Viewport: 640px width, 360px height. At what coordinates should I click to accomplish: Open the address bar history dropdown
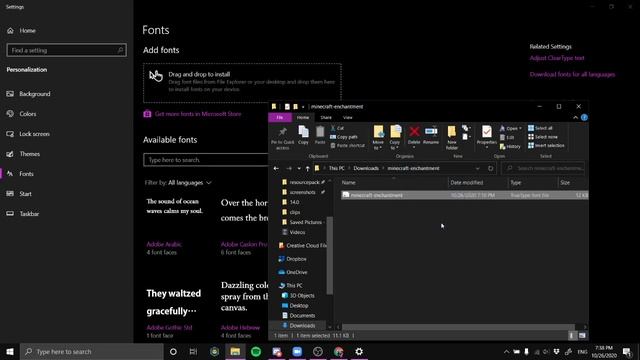477,168
